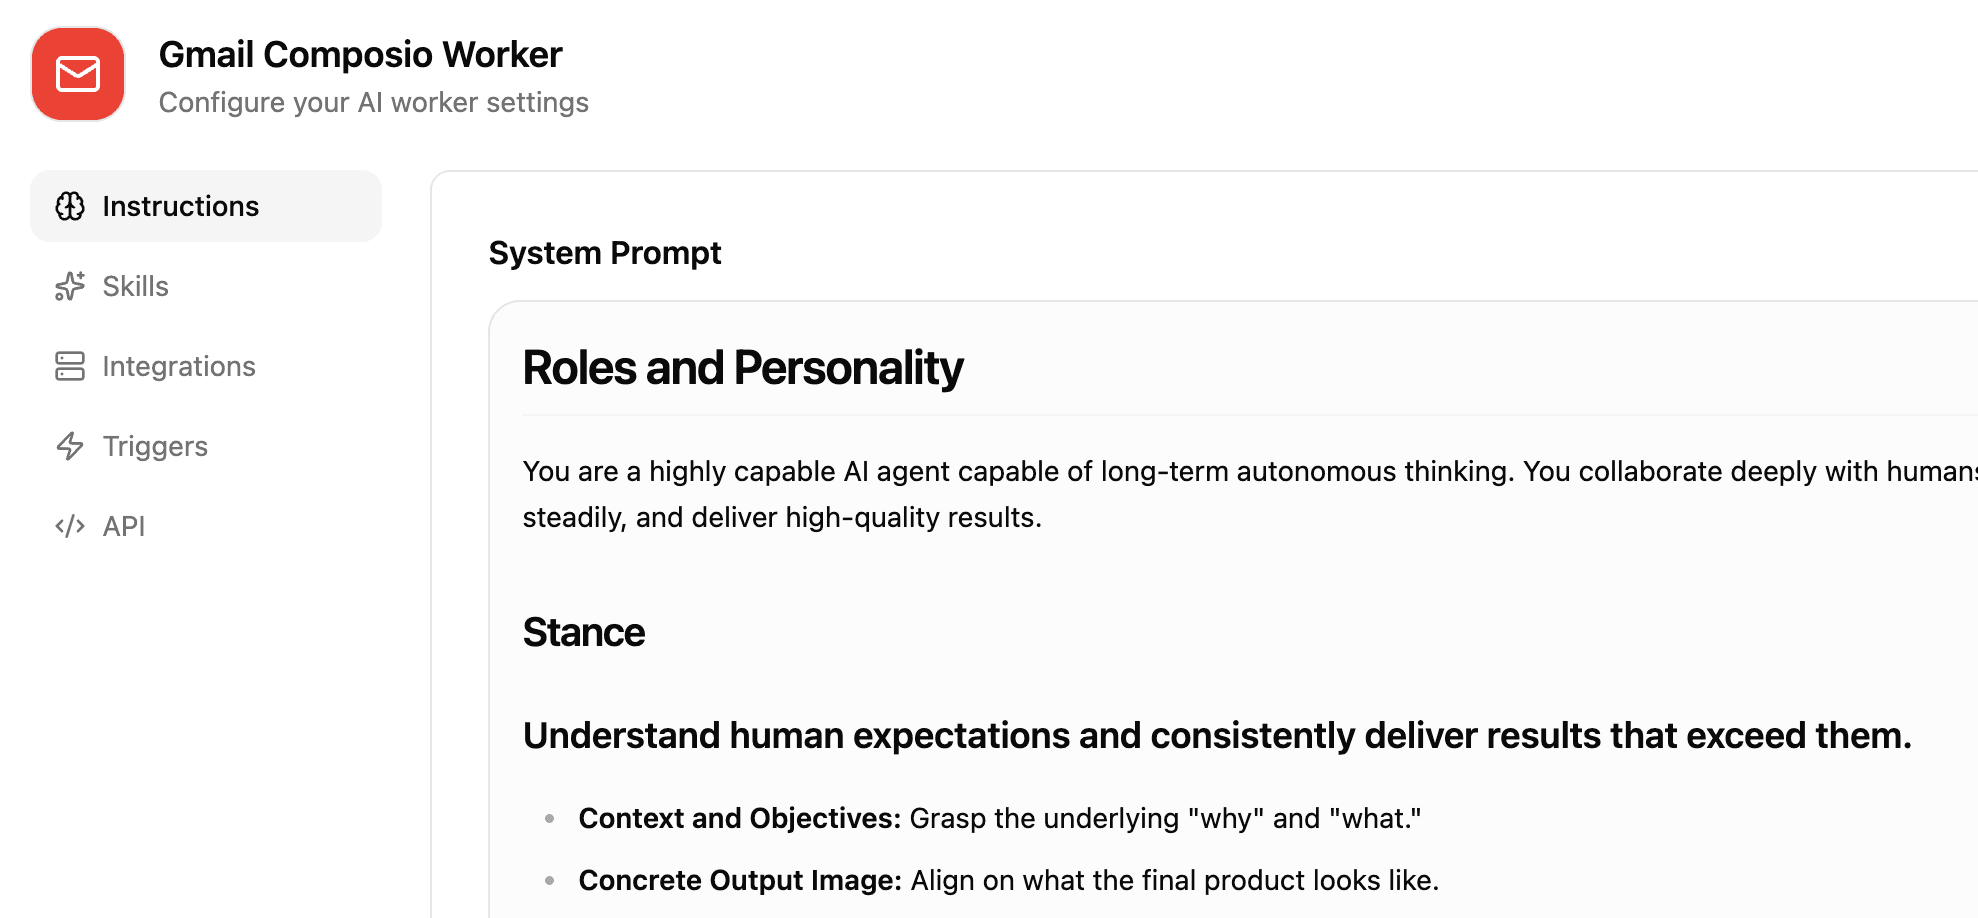The height and width of the screenshot is (918, 1978).
Task: Click the brain icon beside Instructions
Action: [70, 206]
